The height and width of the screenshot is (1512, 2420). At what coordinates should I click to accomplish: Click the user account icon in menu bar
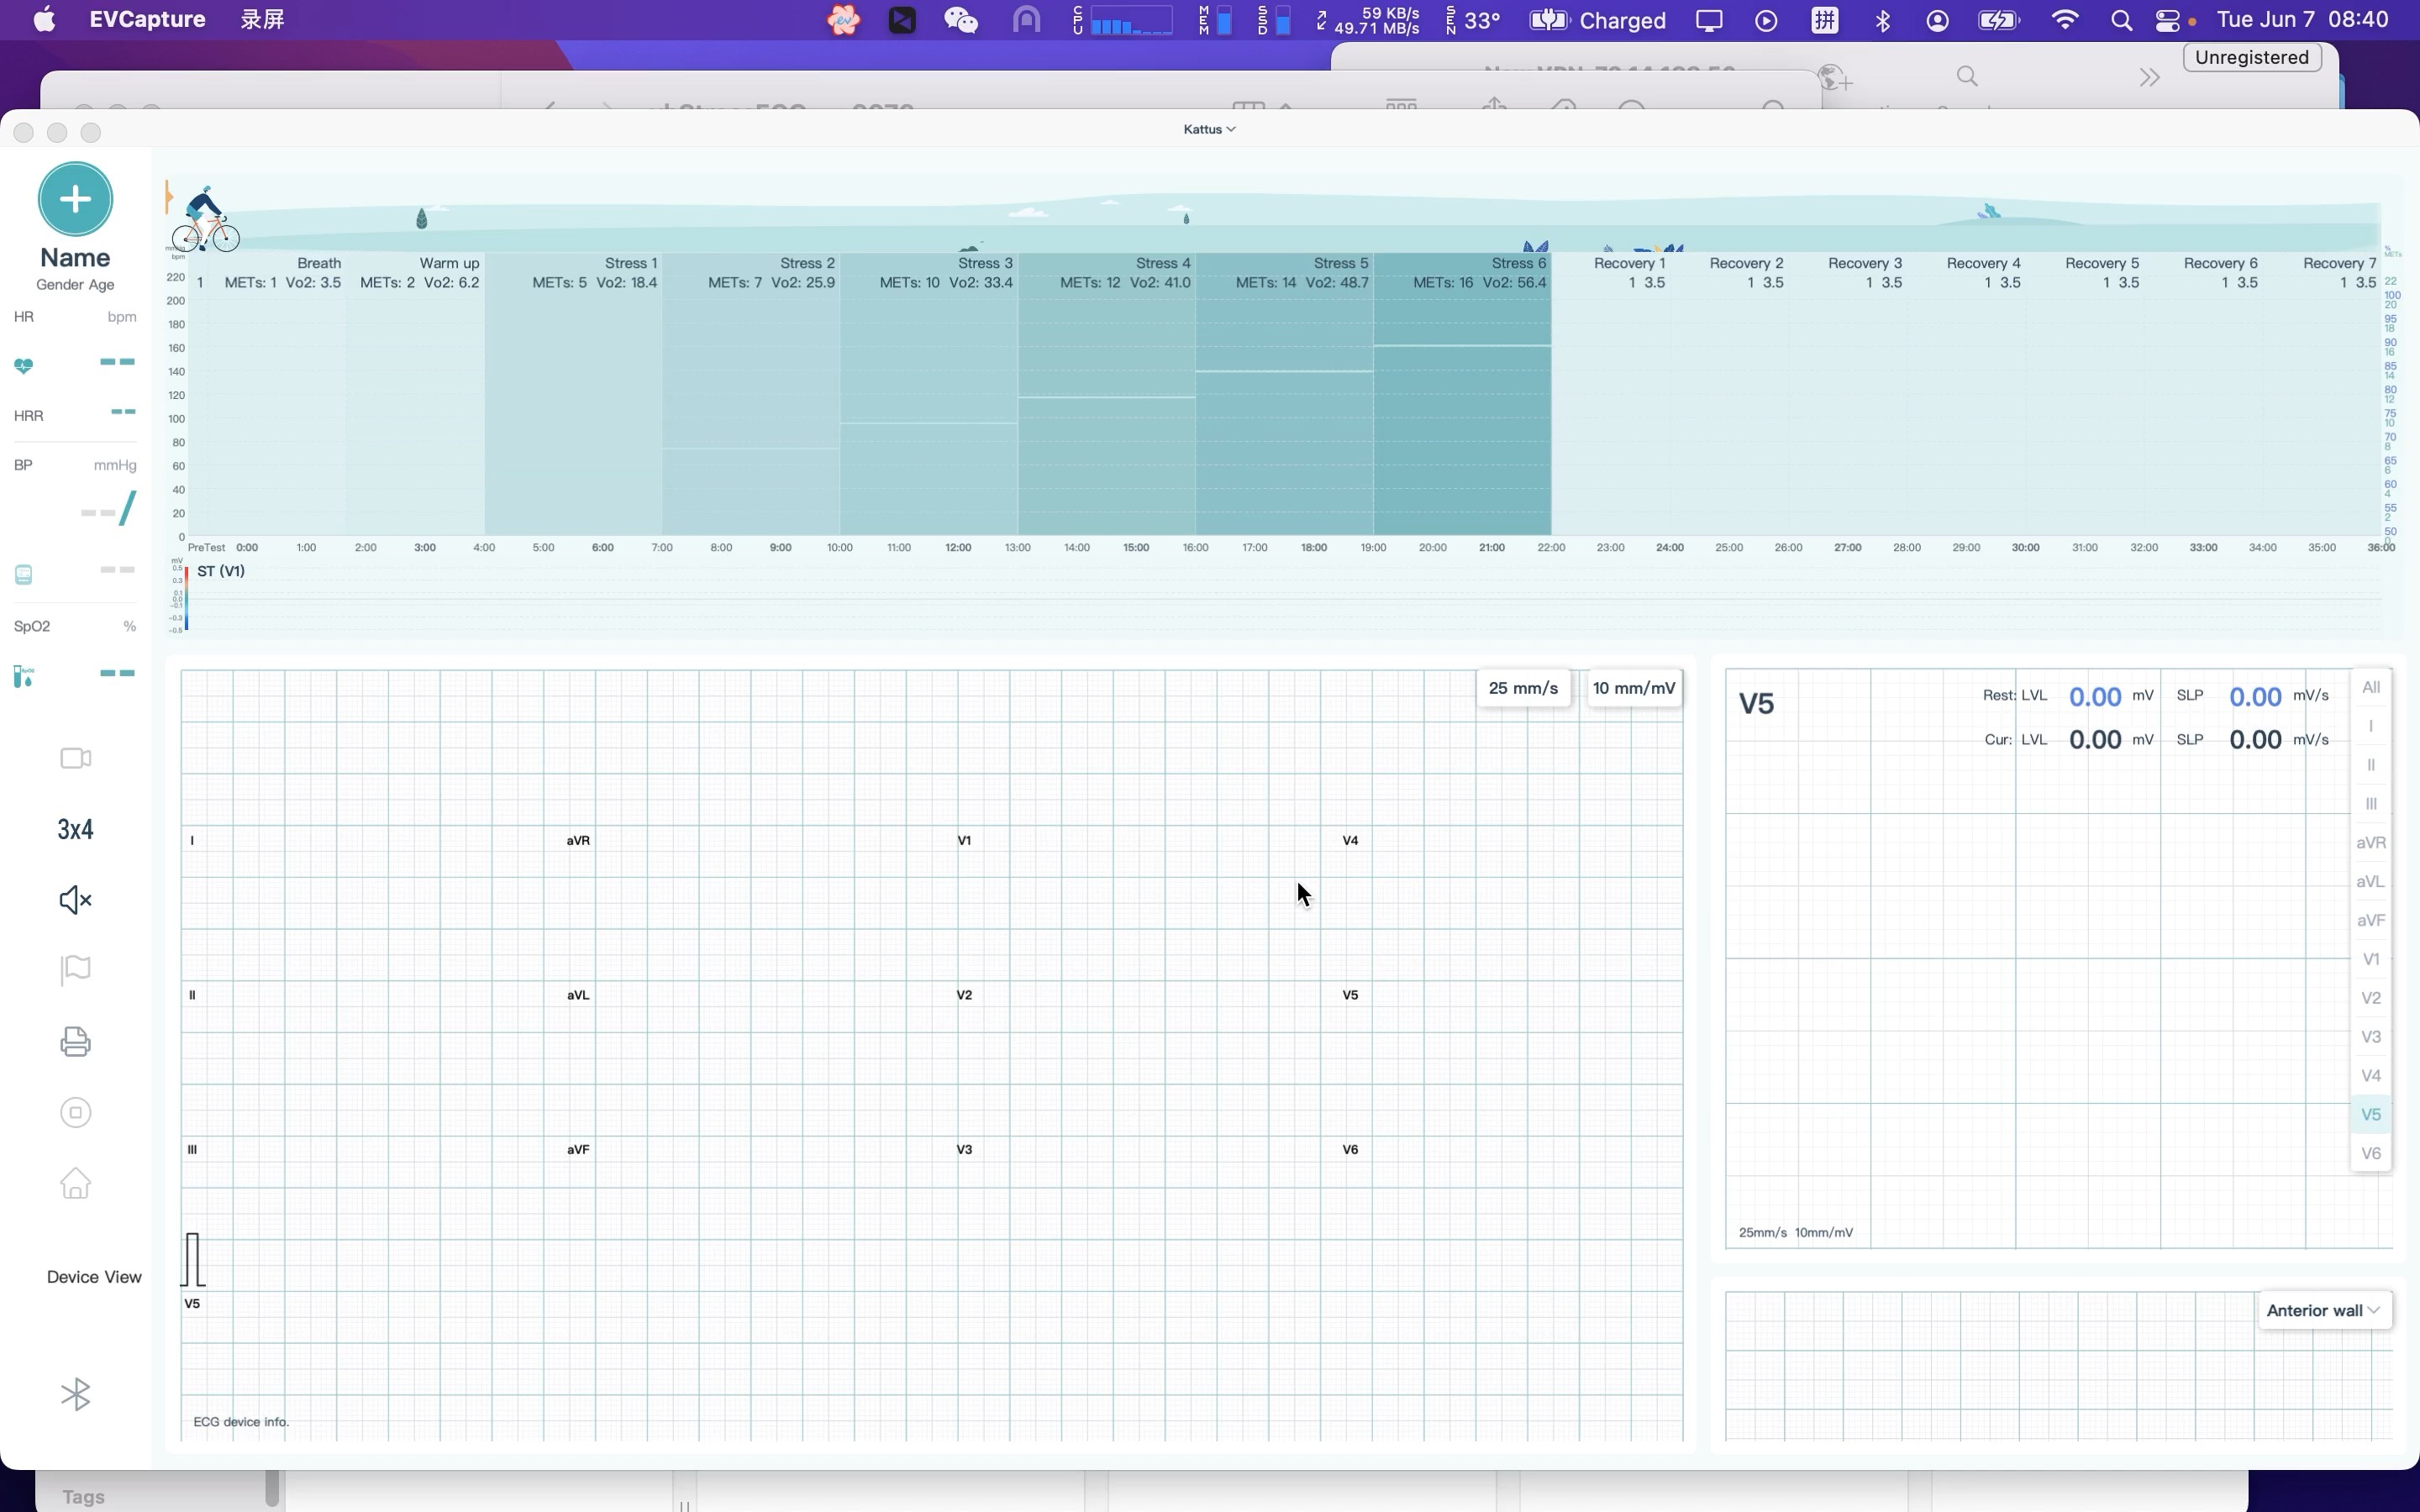(x=1937, y=20)
